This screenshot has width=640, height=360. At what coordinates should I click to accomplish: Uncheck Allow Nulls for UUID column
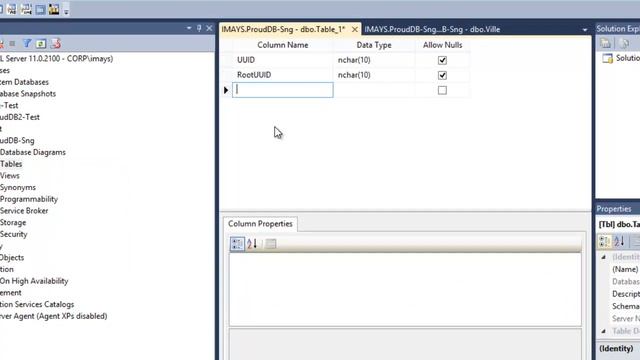tap(442, 60)
